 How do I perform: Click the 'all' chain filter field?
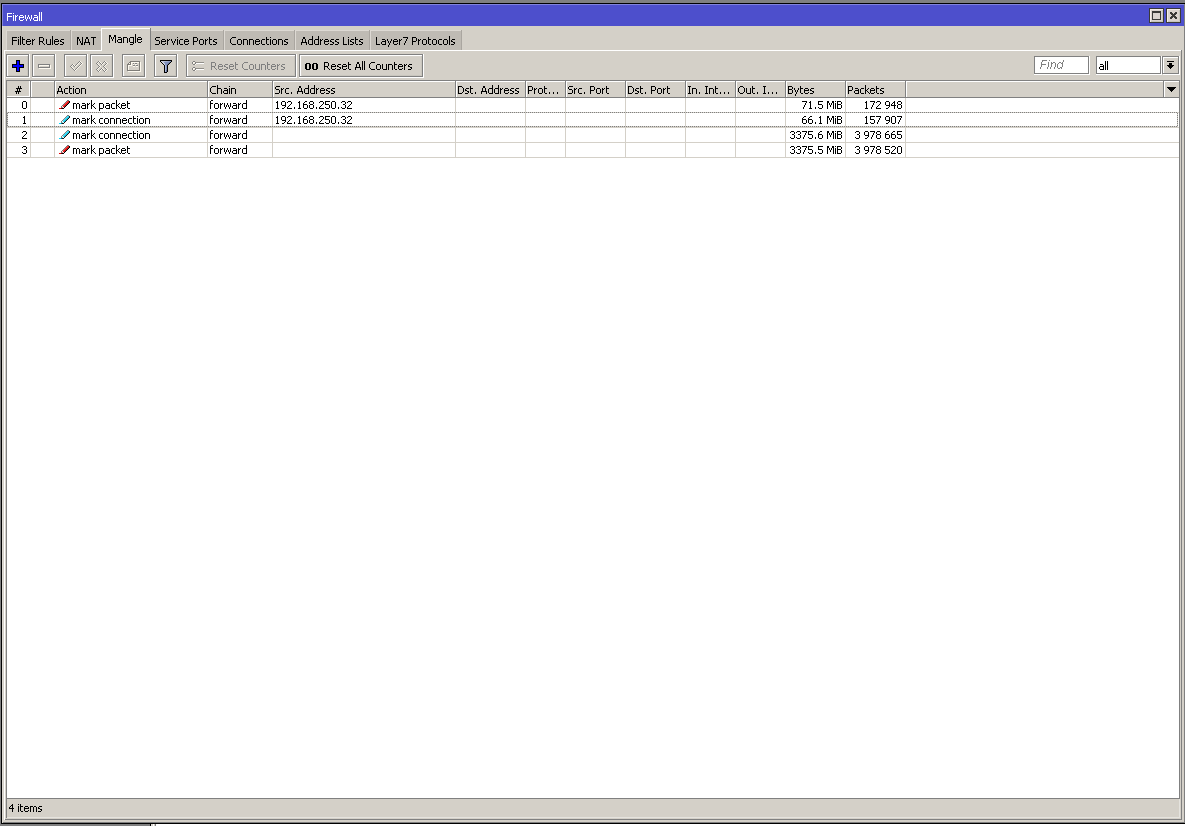coord(1128,66)
